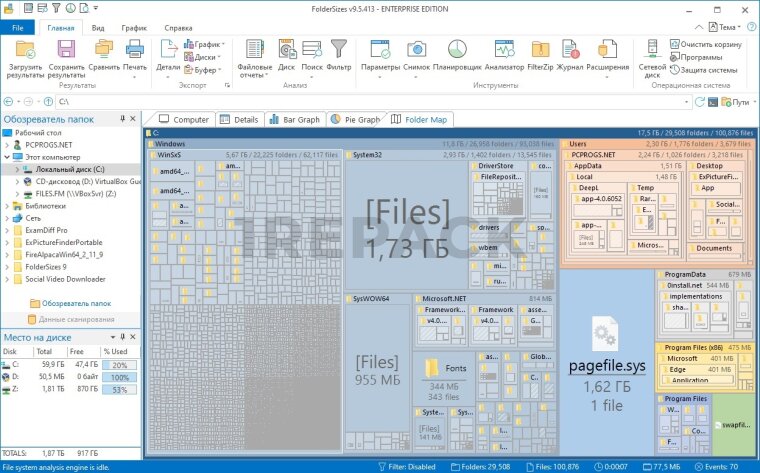Toggle the pin on Обозреватель папок panel
760x473 pixels.
coord(123,119)
